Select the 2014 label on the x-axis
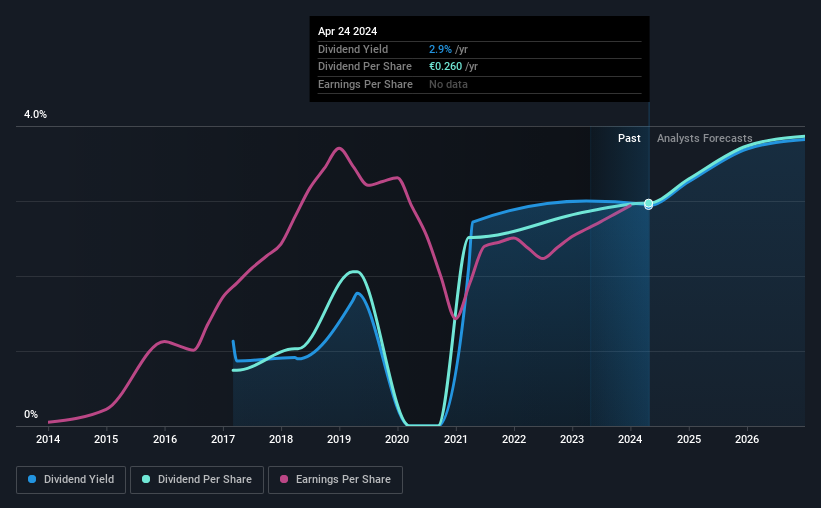Image resolution: width=821 pixels, height=508 pixels. click(48, 439)
